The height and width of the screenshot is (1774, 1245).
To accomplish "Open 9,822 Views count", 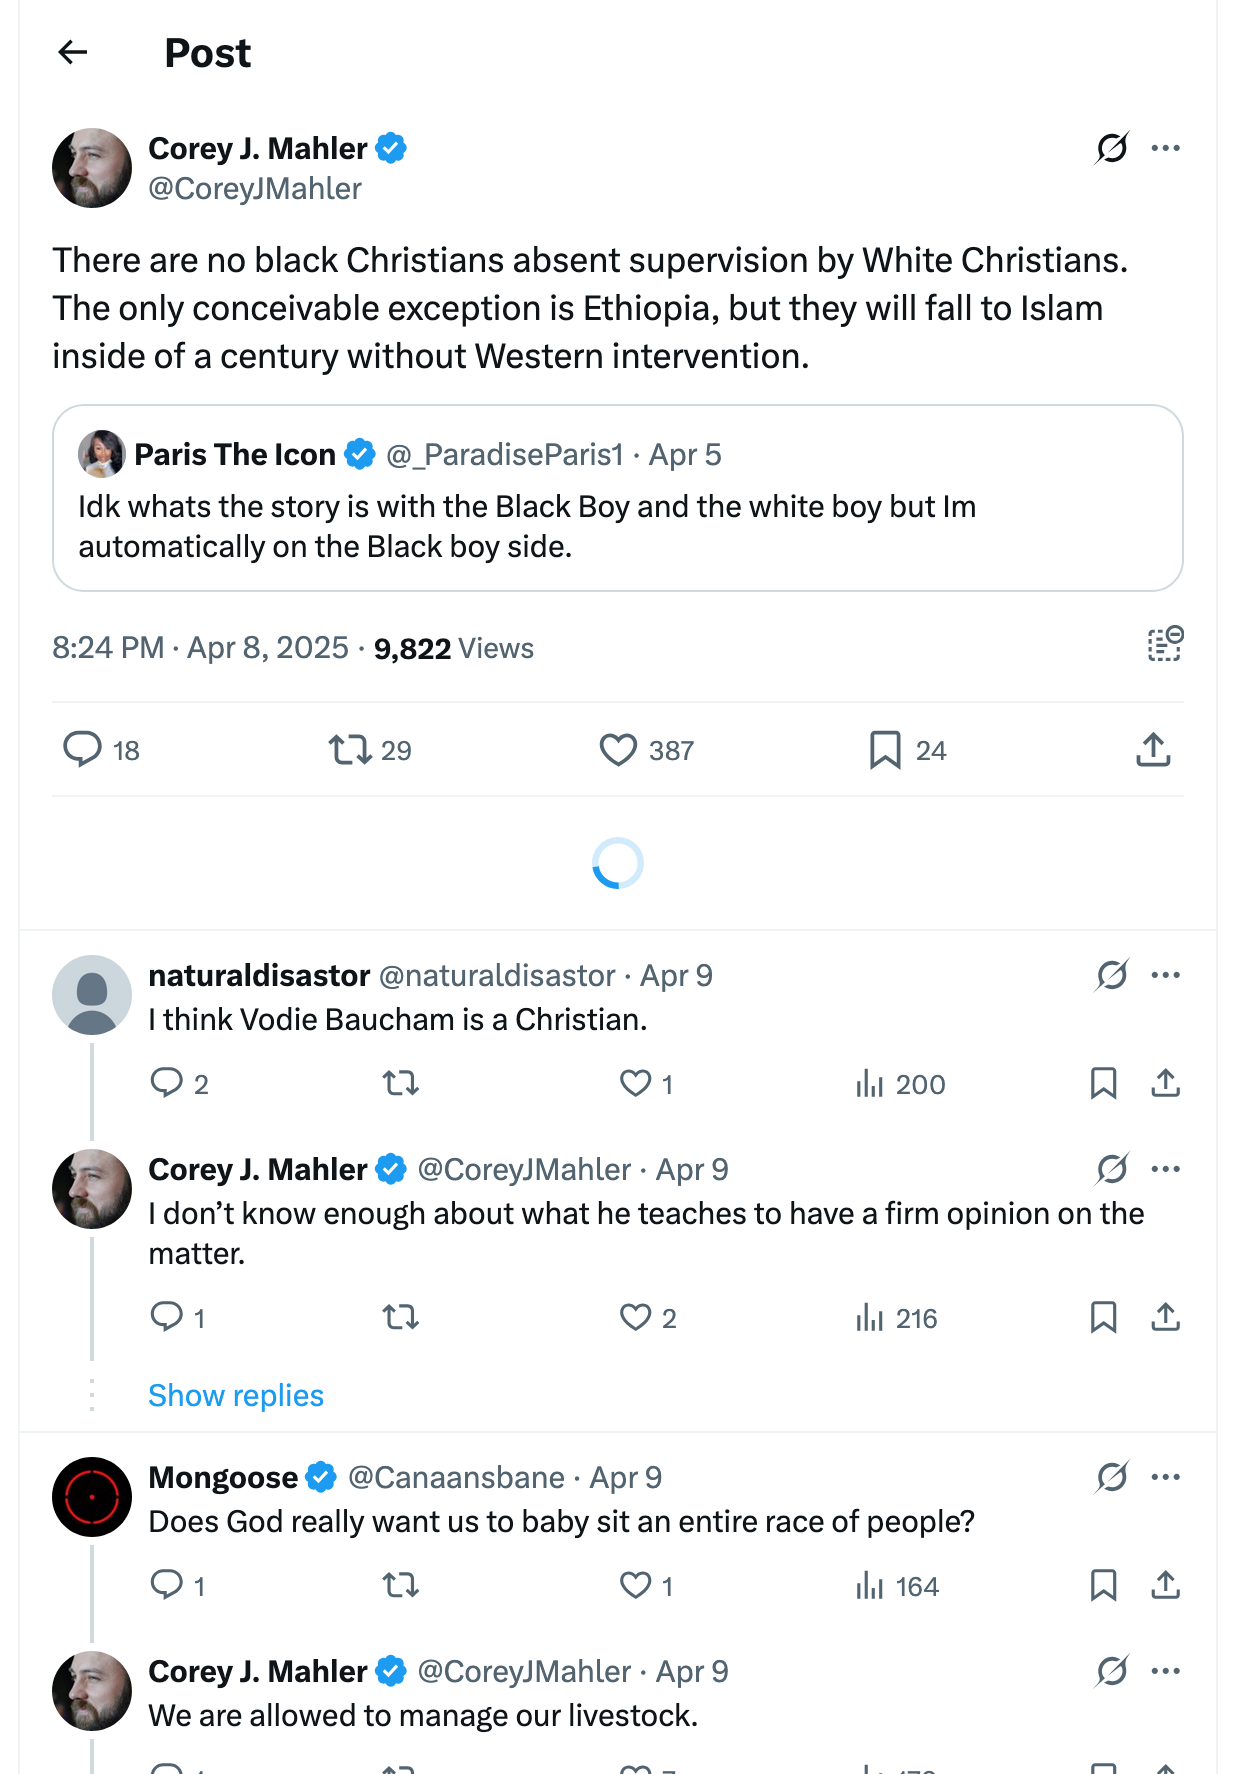I will [x=453, y=649].
